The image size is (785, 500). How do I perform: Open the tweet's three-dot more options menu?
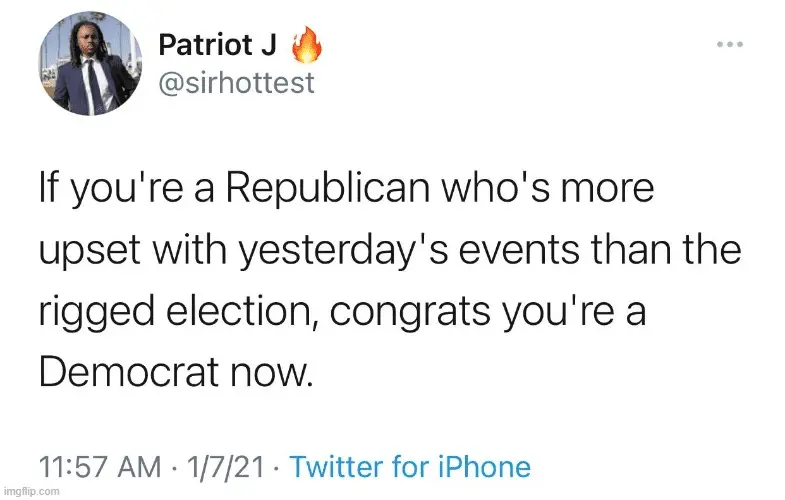[x=731, y=46]
